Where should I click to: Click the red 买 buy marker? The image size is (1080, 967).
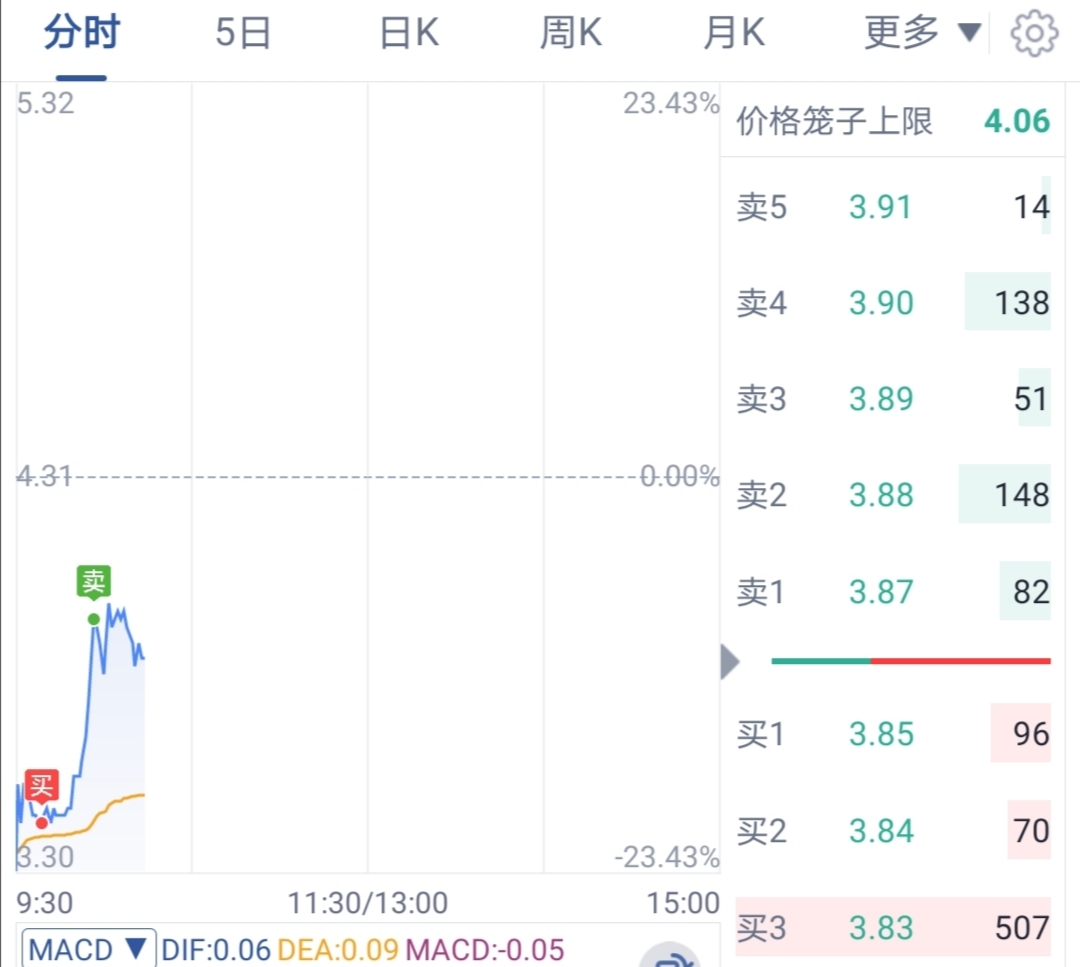tap(41, 786)
